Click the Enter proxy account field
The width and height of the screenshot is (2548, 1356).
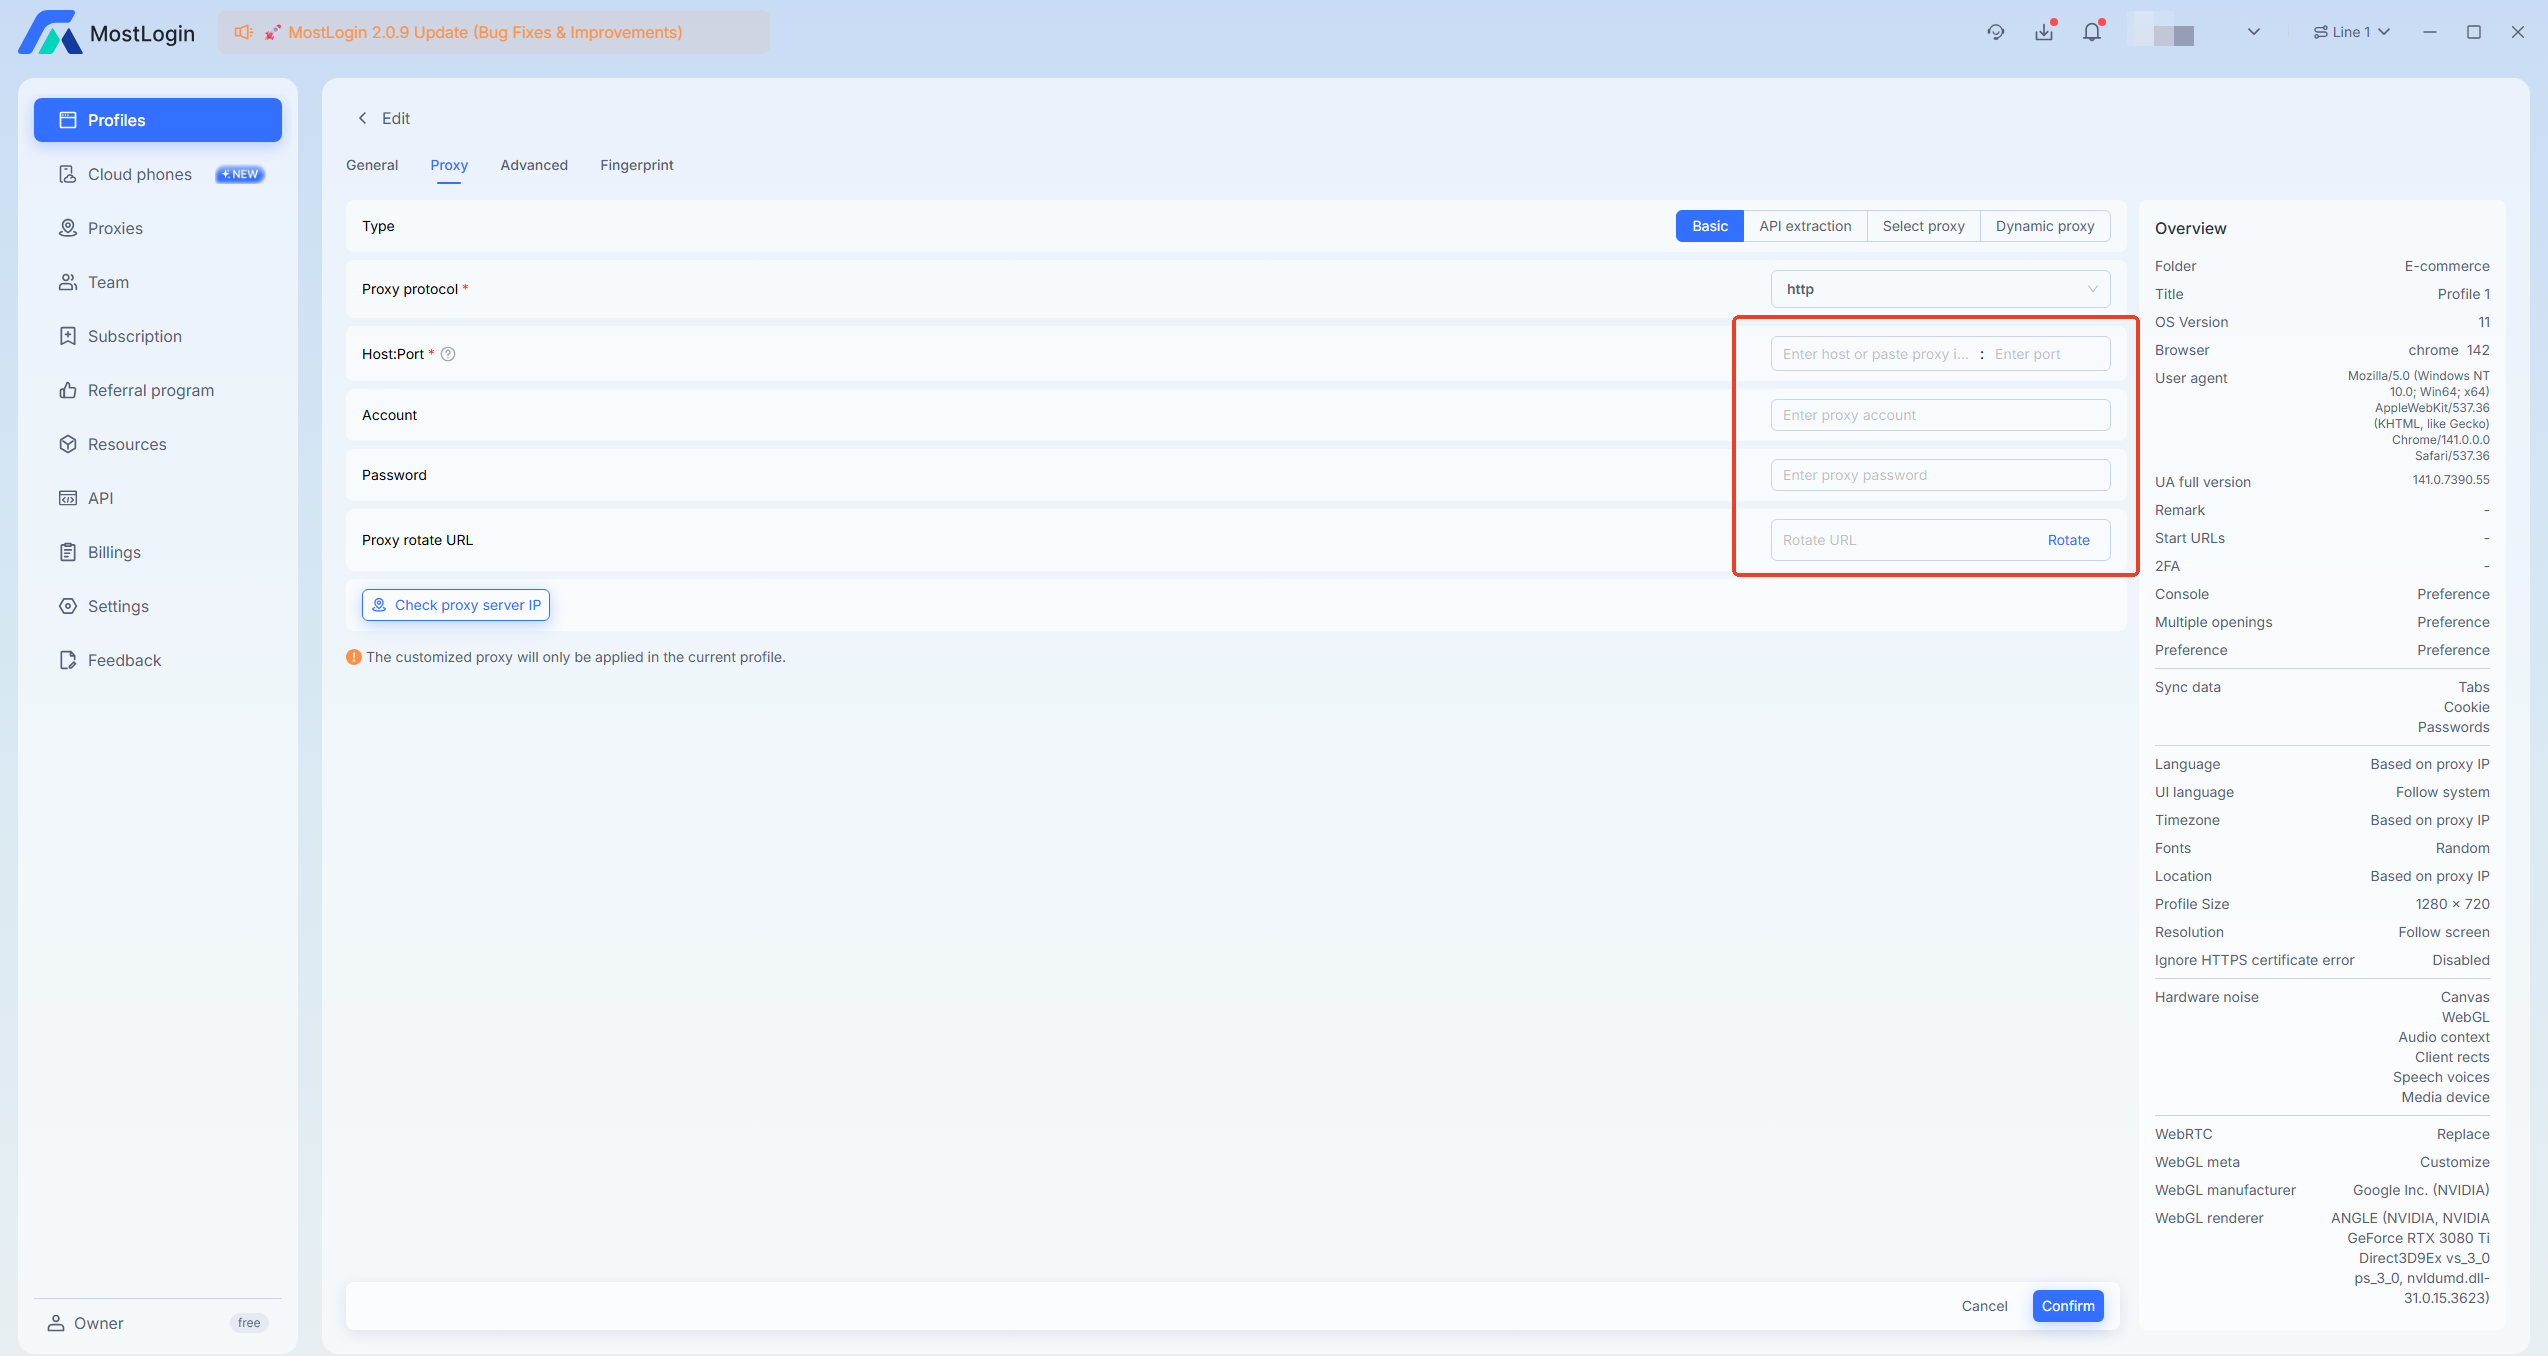point(1939,415)
